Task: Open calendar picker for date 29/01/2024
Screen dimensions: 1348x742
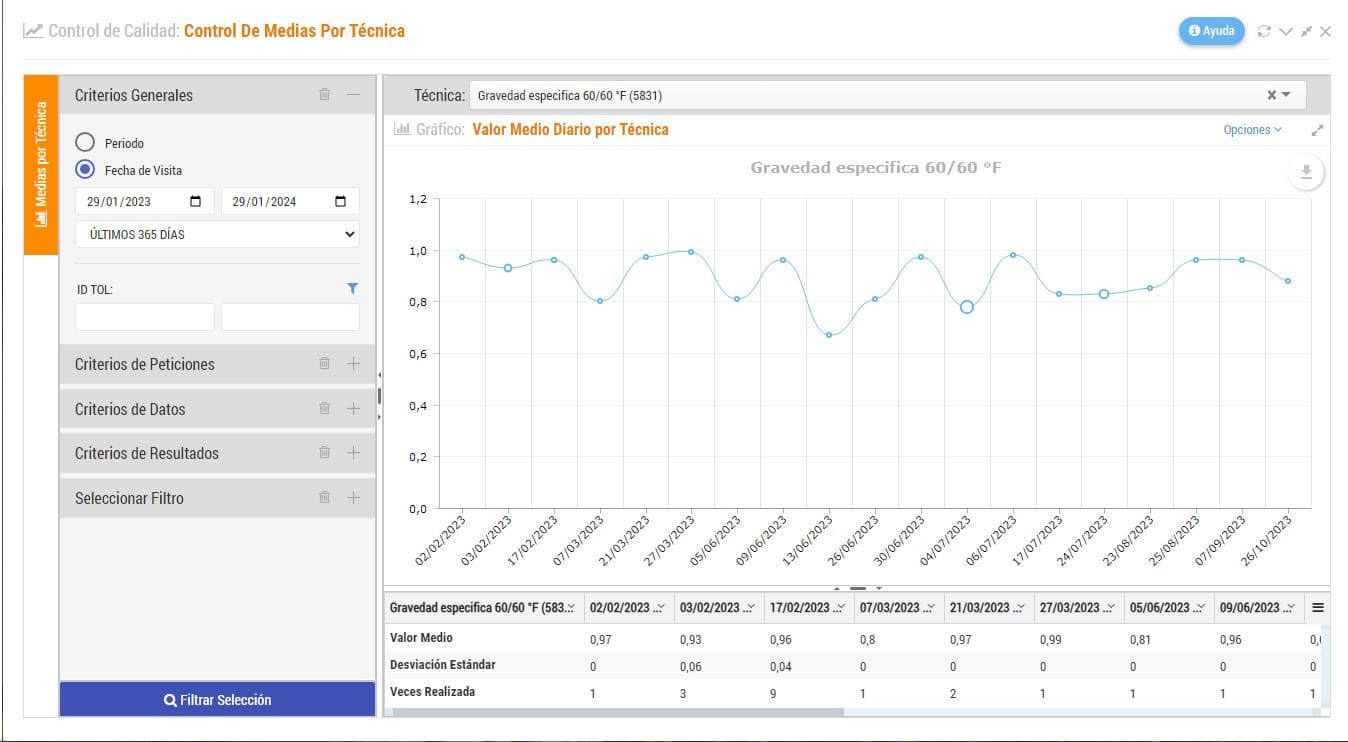Action: click(341, 201)
